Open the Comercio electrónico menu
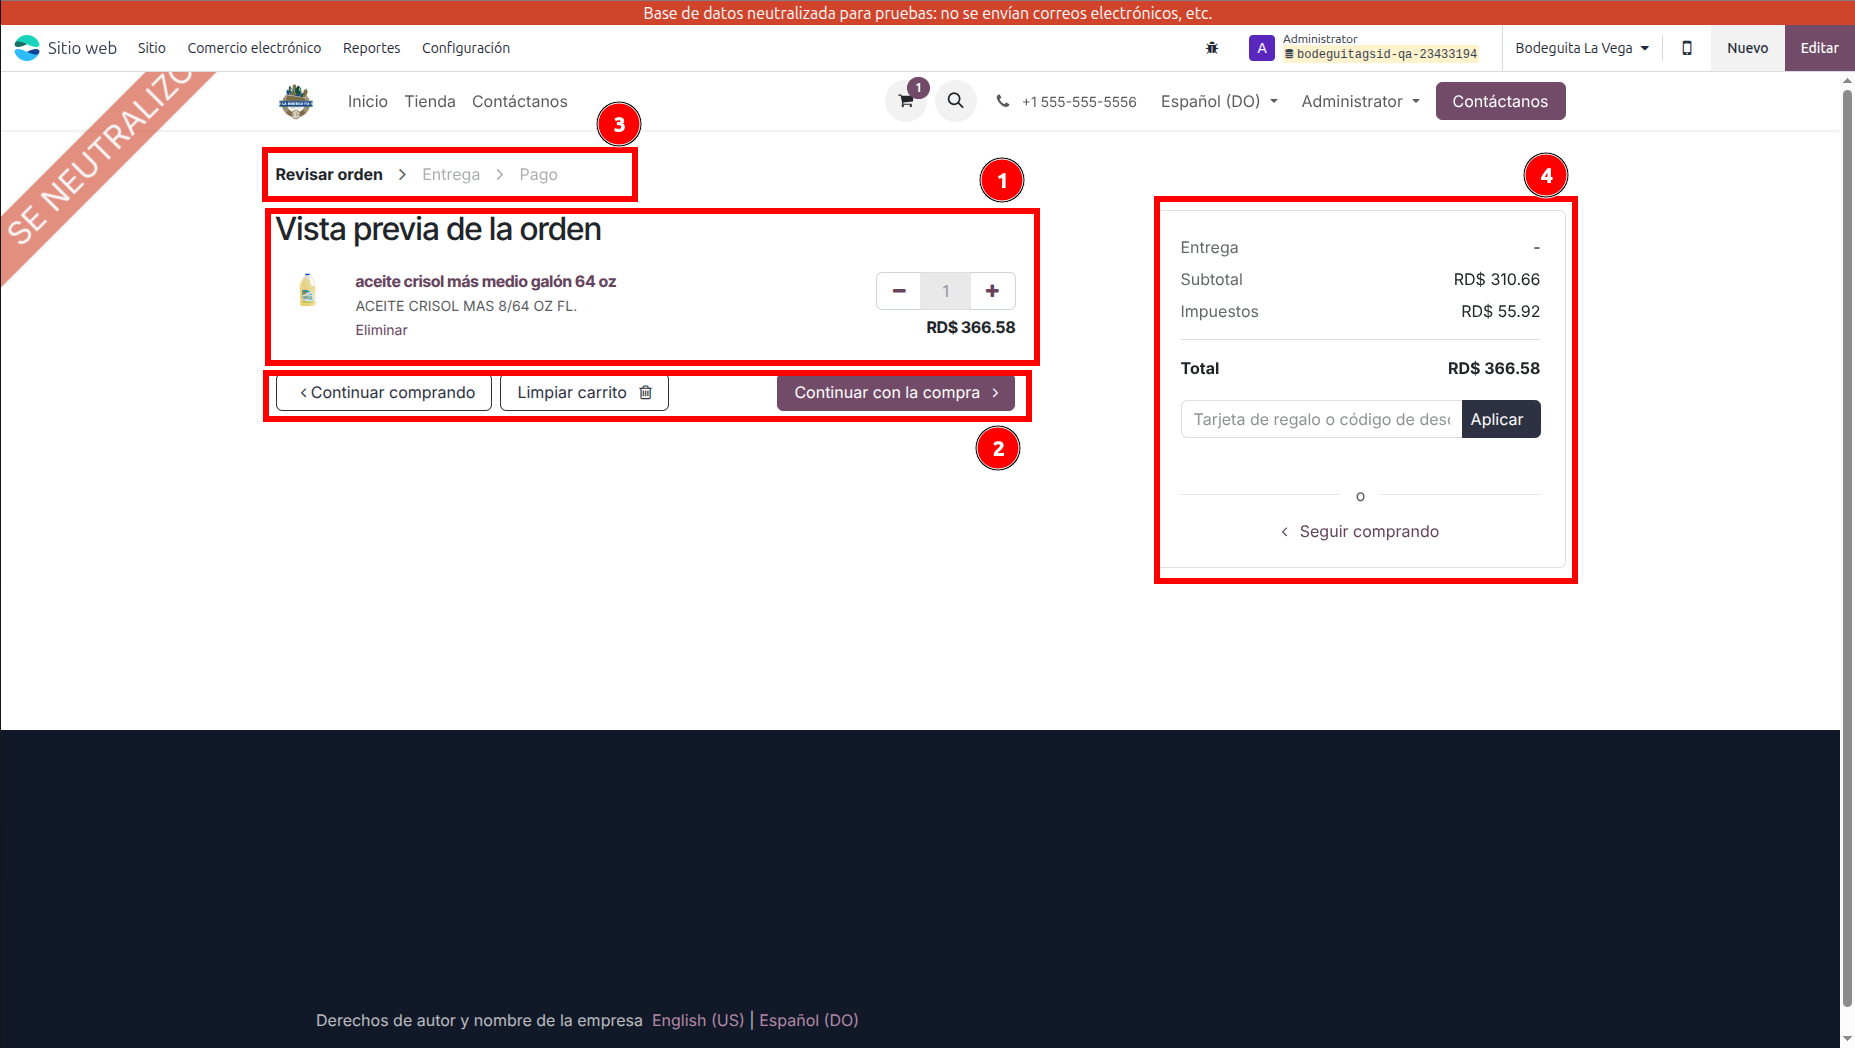The width and height of the screenshot is (1855, 1048). (254, 48)
